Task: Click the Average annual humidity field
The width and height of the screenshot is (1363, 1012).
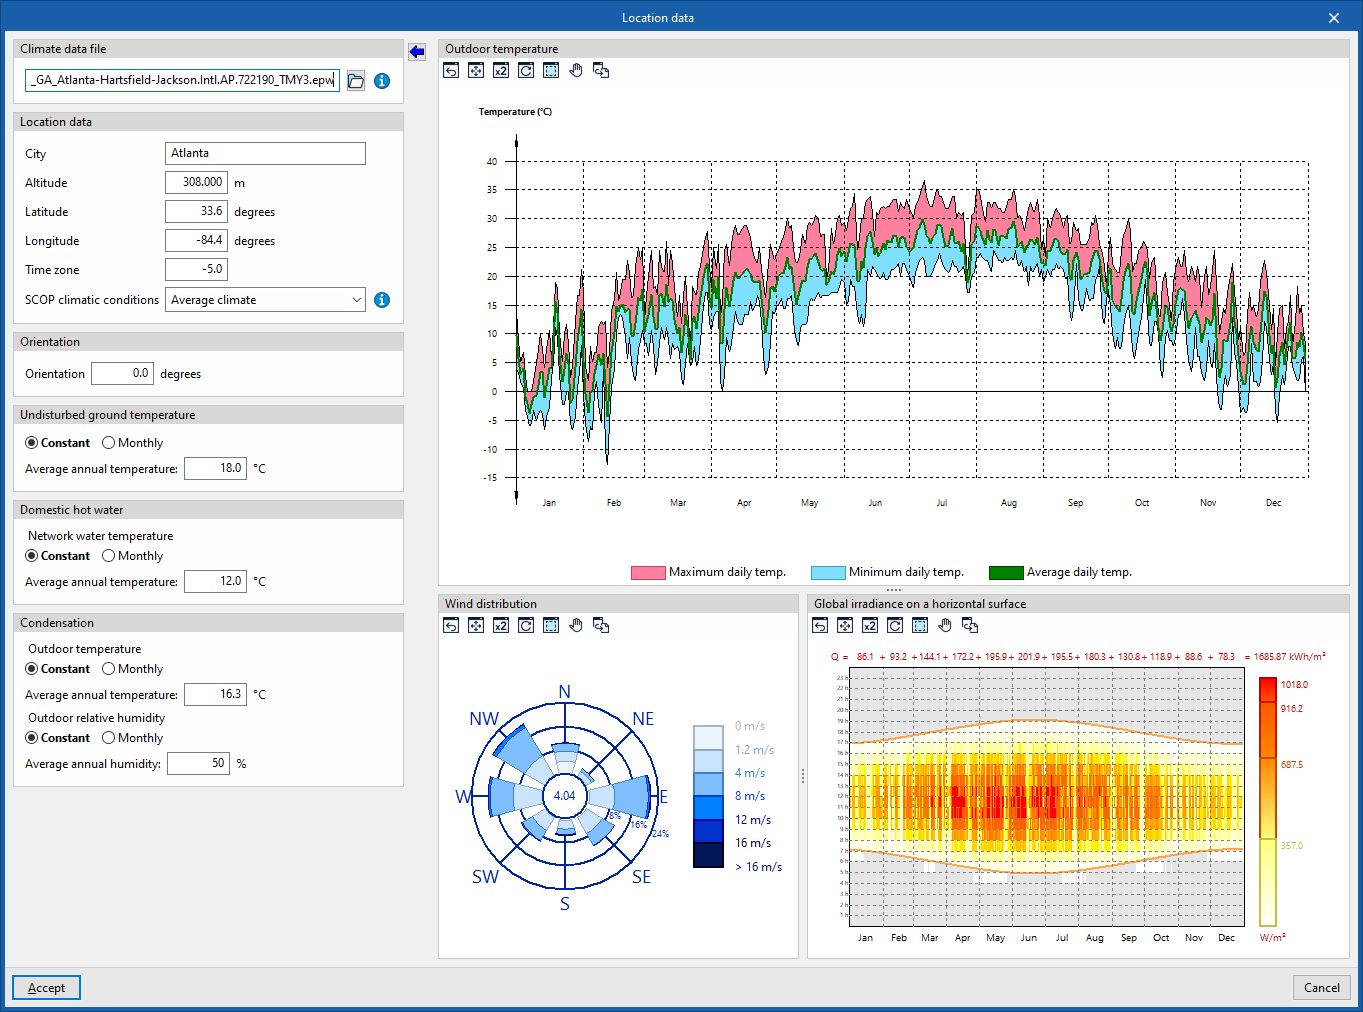Action: tap(198, 763)
